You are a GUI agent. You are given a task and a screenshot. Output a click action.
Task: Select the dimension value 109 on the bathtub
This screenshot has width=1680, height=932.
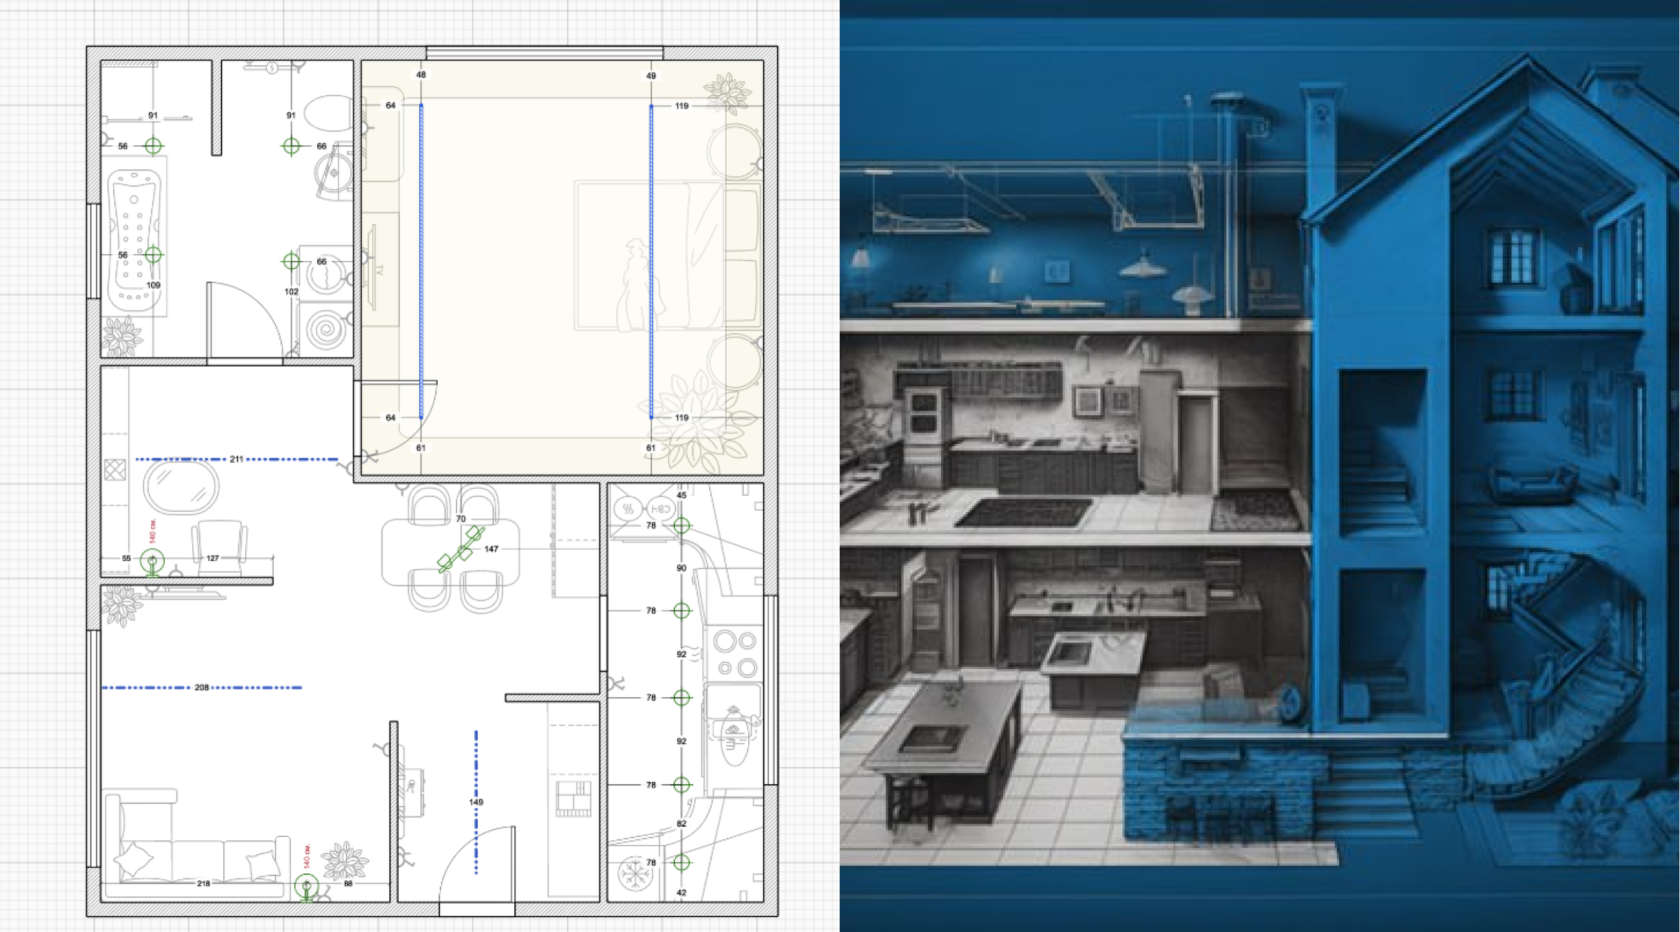(x=153, y=285)
